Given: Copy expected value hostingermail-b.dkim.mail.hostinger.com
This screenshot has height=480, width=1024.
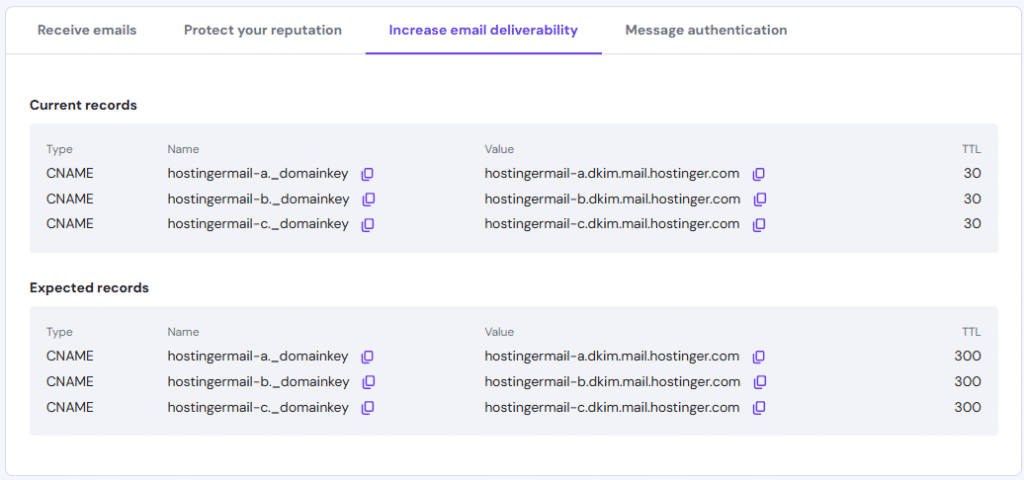Looking at the screenshot, I should click(760, 382).
